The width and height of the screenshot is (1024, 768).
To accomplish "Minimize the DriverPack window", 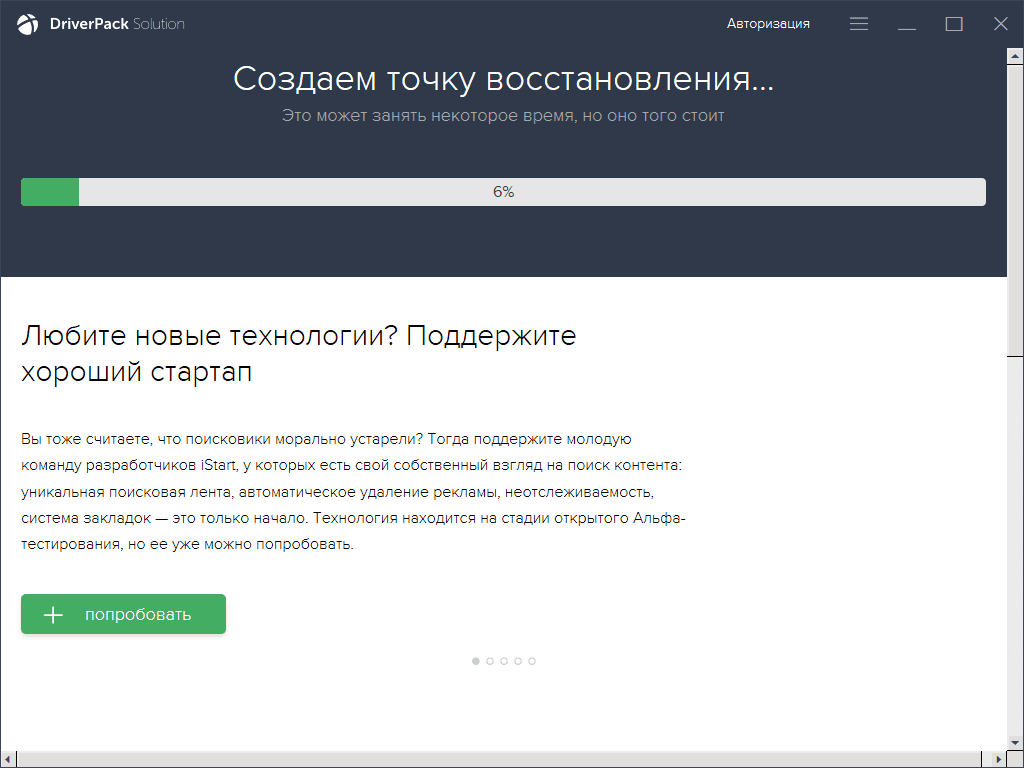I will pyautogui.click(x=907, y=24).
